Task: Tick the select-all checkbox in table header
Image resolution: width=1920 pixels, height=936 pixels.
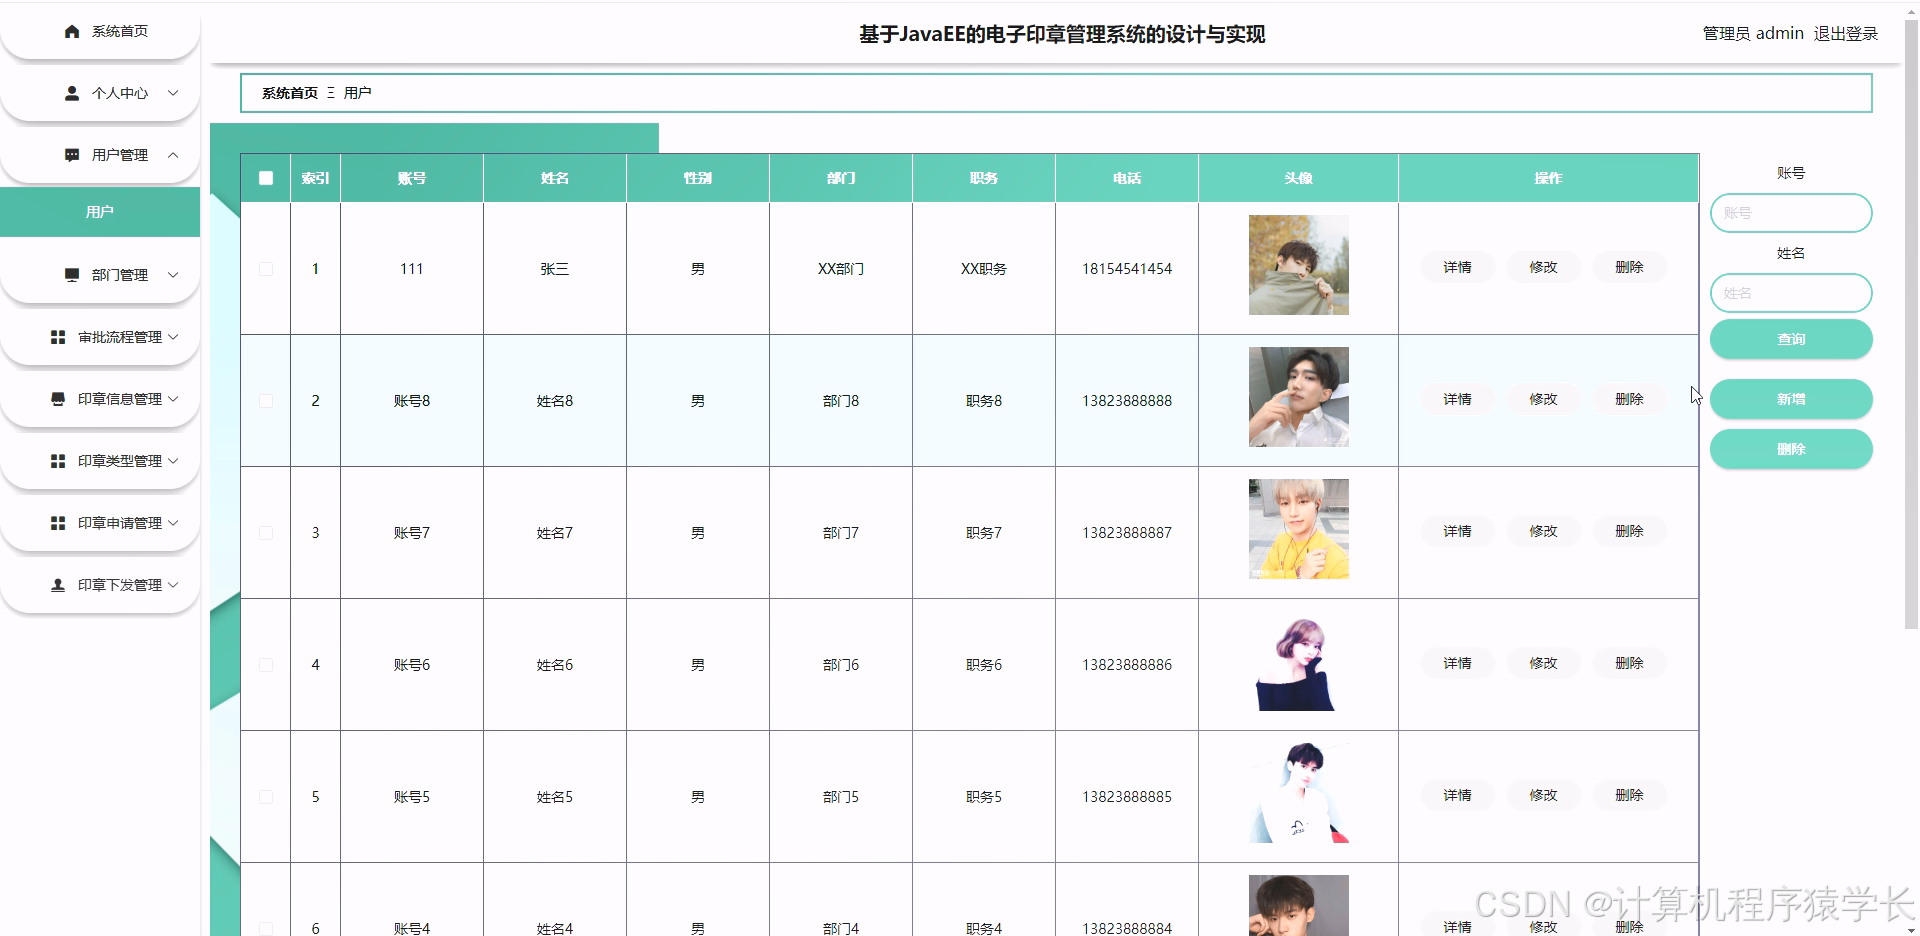Action: [266, 178]
